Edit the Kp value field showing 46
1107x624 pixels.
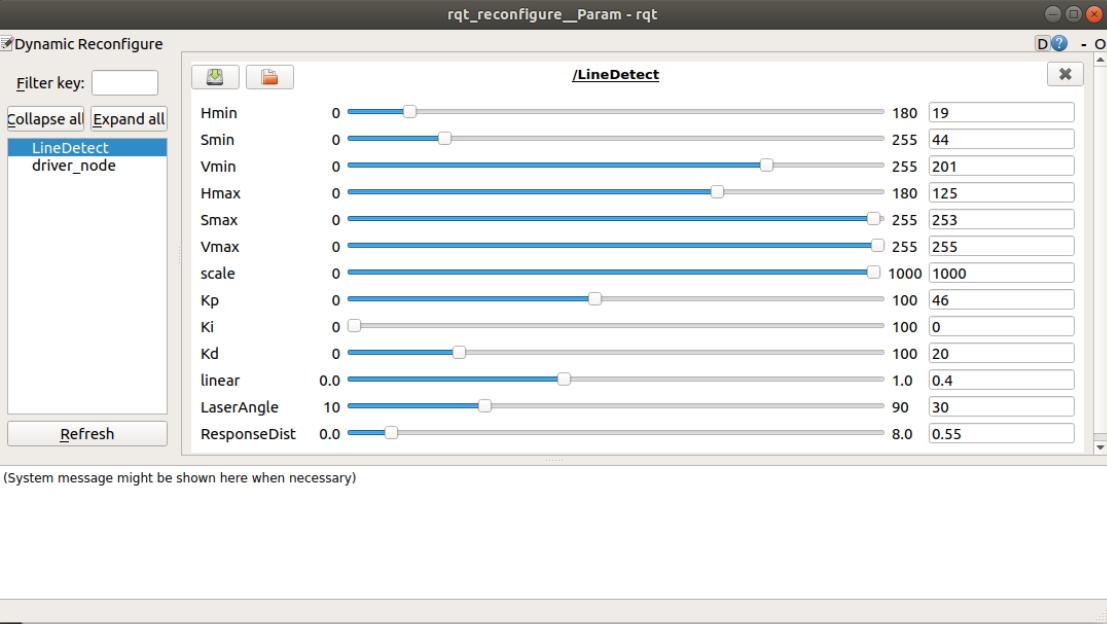[1001, 300]
